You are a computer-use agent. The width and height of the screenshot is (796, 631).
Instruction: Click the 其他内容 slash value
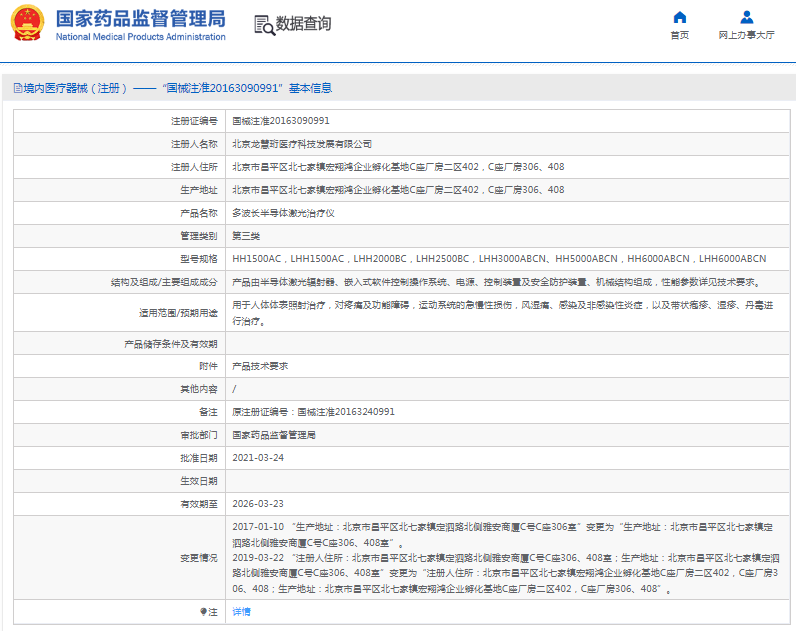pos(234,389)
